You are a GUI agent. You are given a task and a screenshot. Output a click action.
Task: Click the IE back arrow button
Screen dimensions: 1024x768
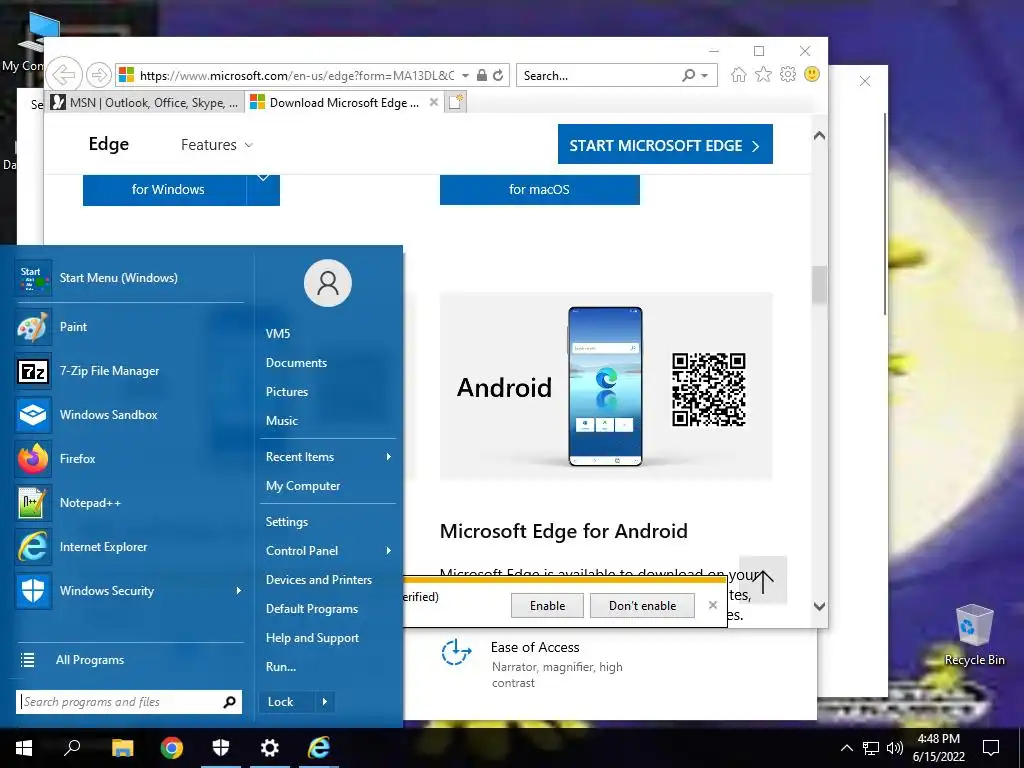pyautogui.click(x=64, y=75)
